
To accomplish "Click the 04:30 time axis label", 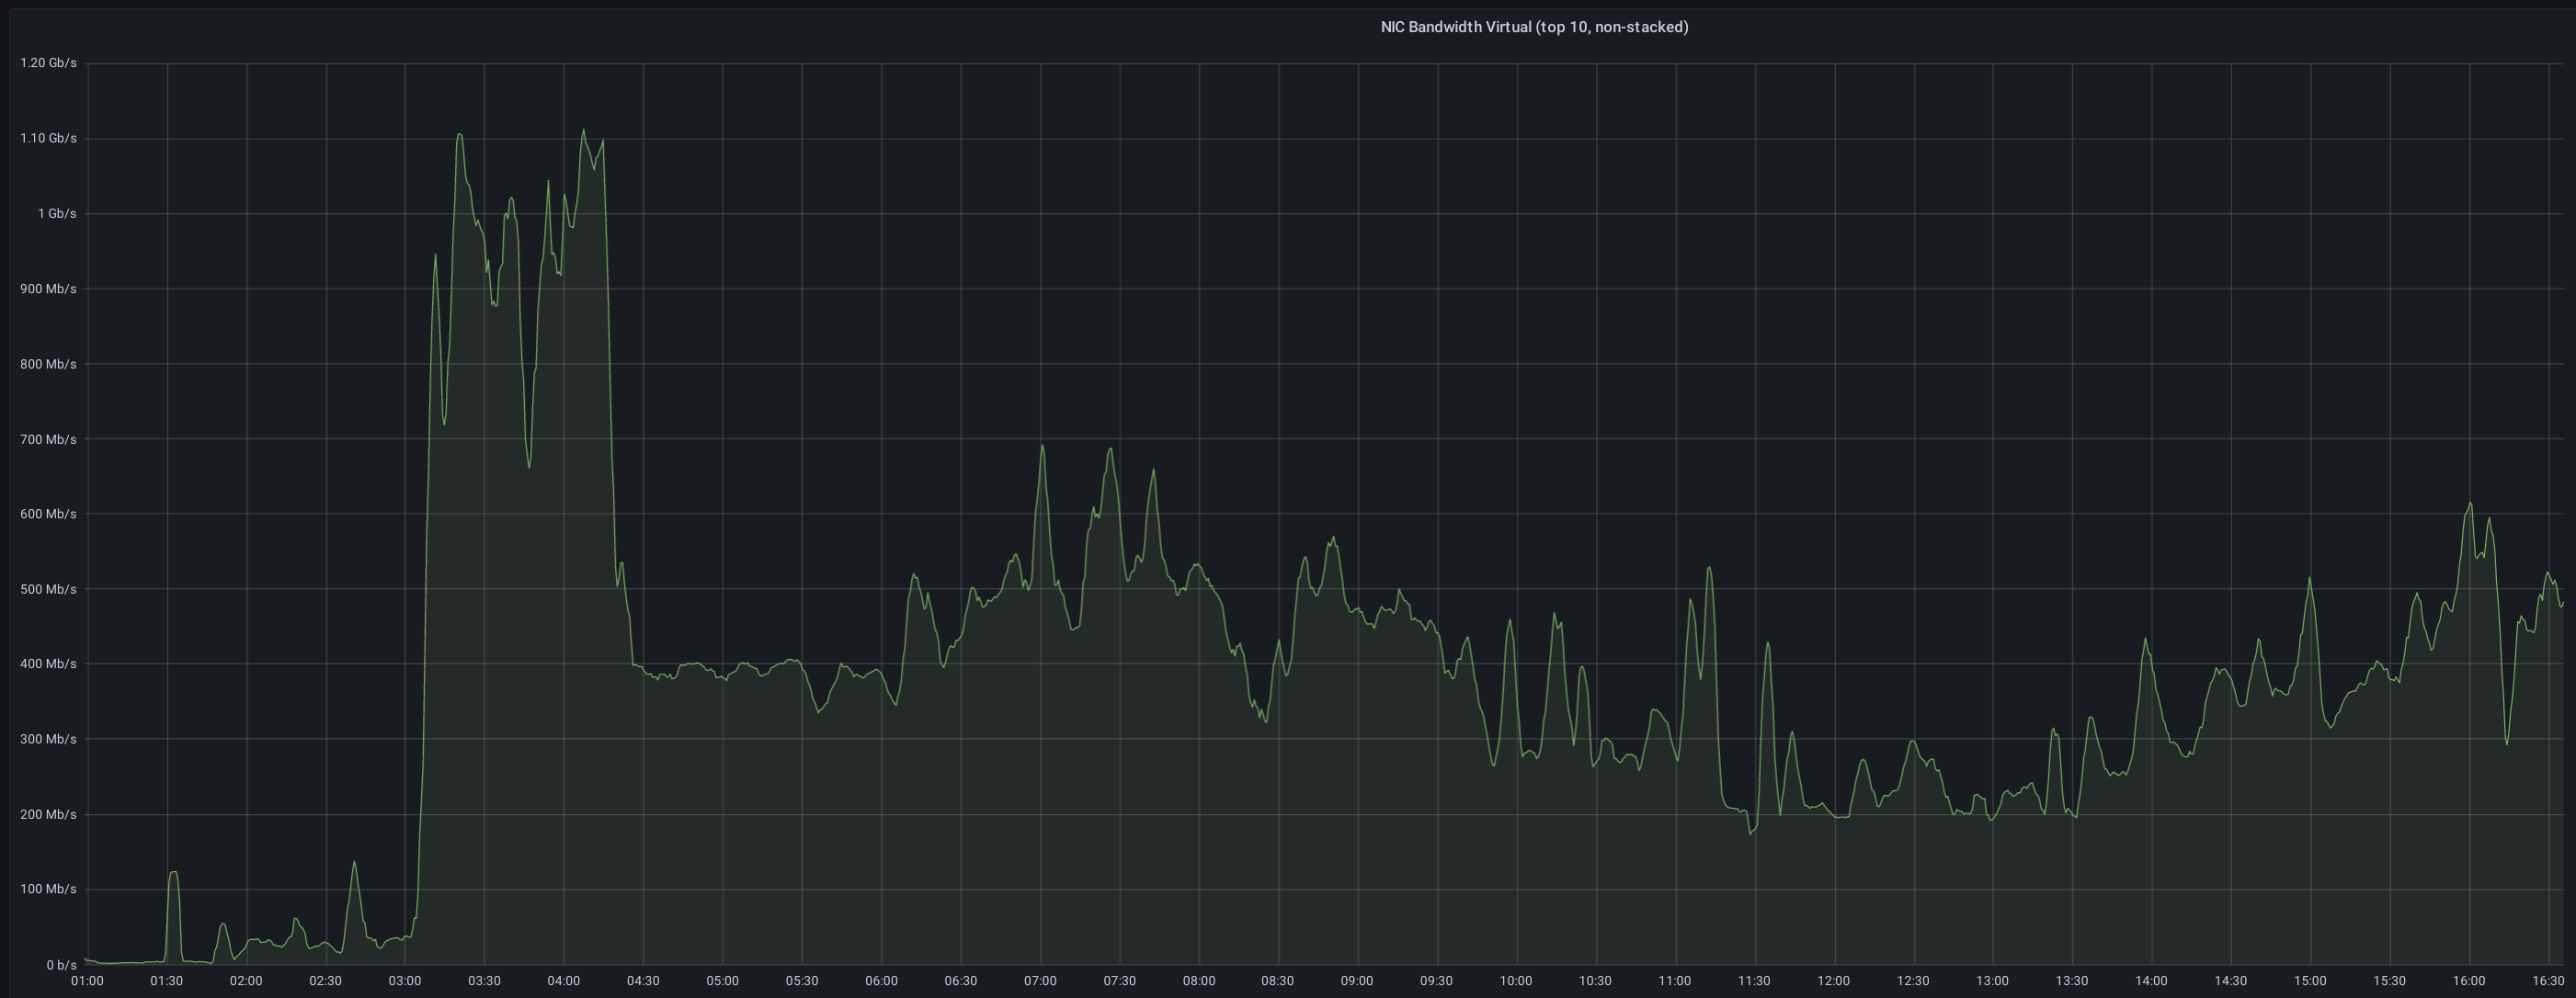I will 642,981.
